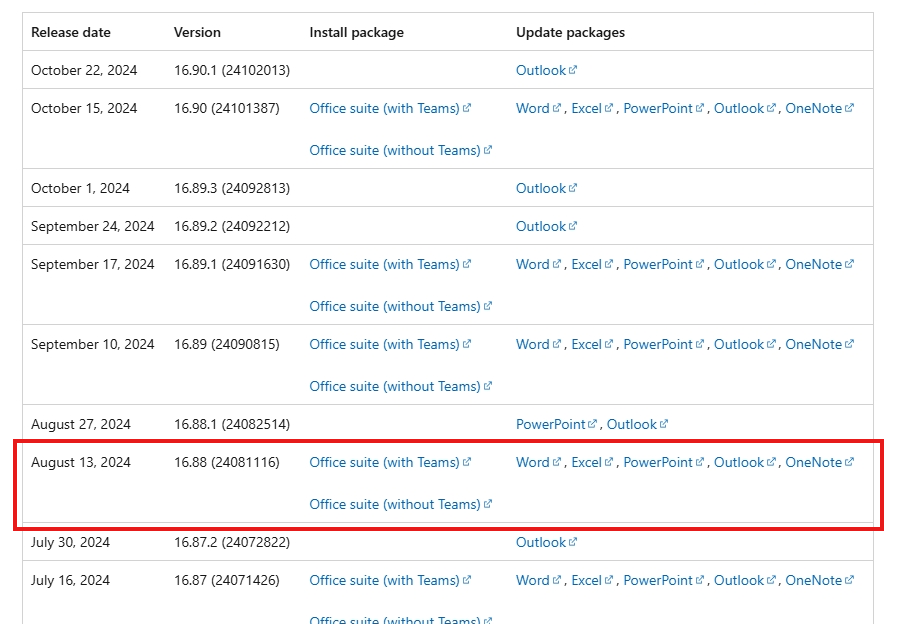Select version text 16.90 (24101387)
Screen dimensions: 900x624
click(x=227, y=108)
